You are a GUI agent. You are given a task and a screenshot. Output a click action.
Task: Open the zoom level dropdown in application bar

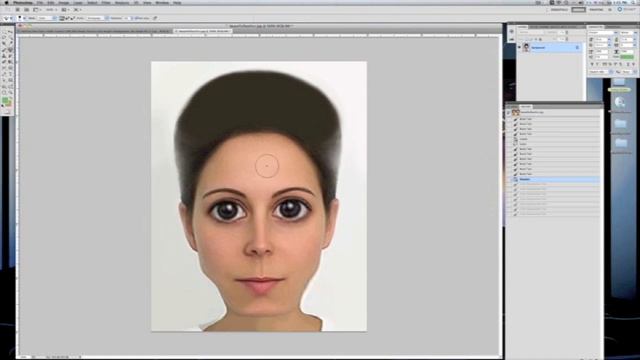[x=51, y=10]
